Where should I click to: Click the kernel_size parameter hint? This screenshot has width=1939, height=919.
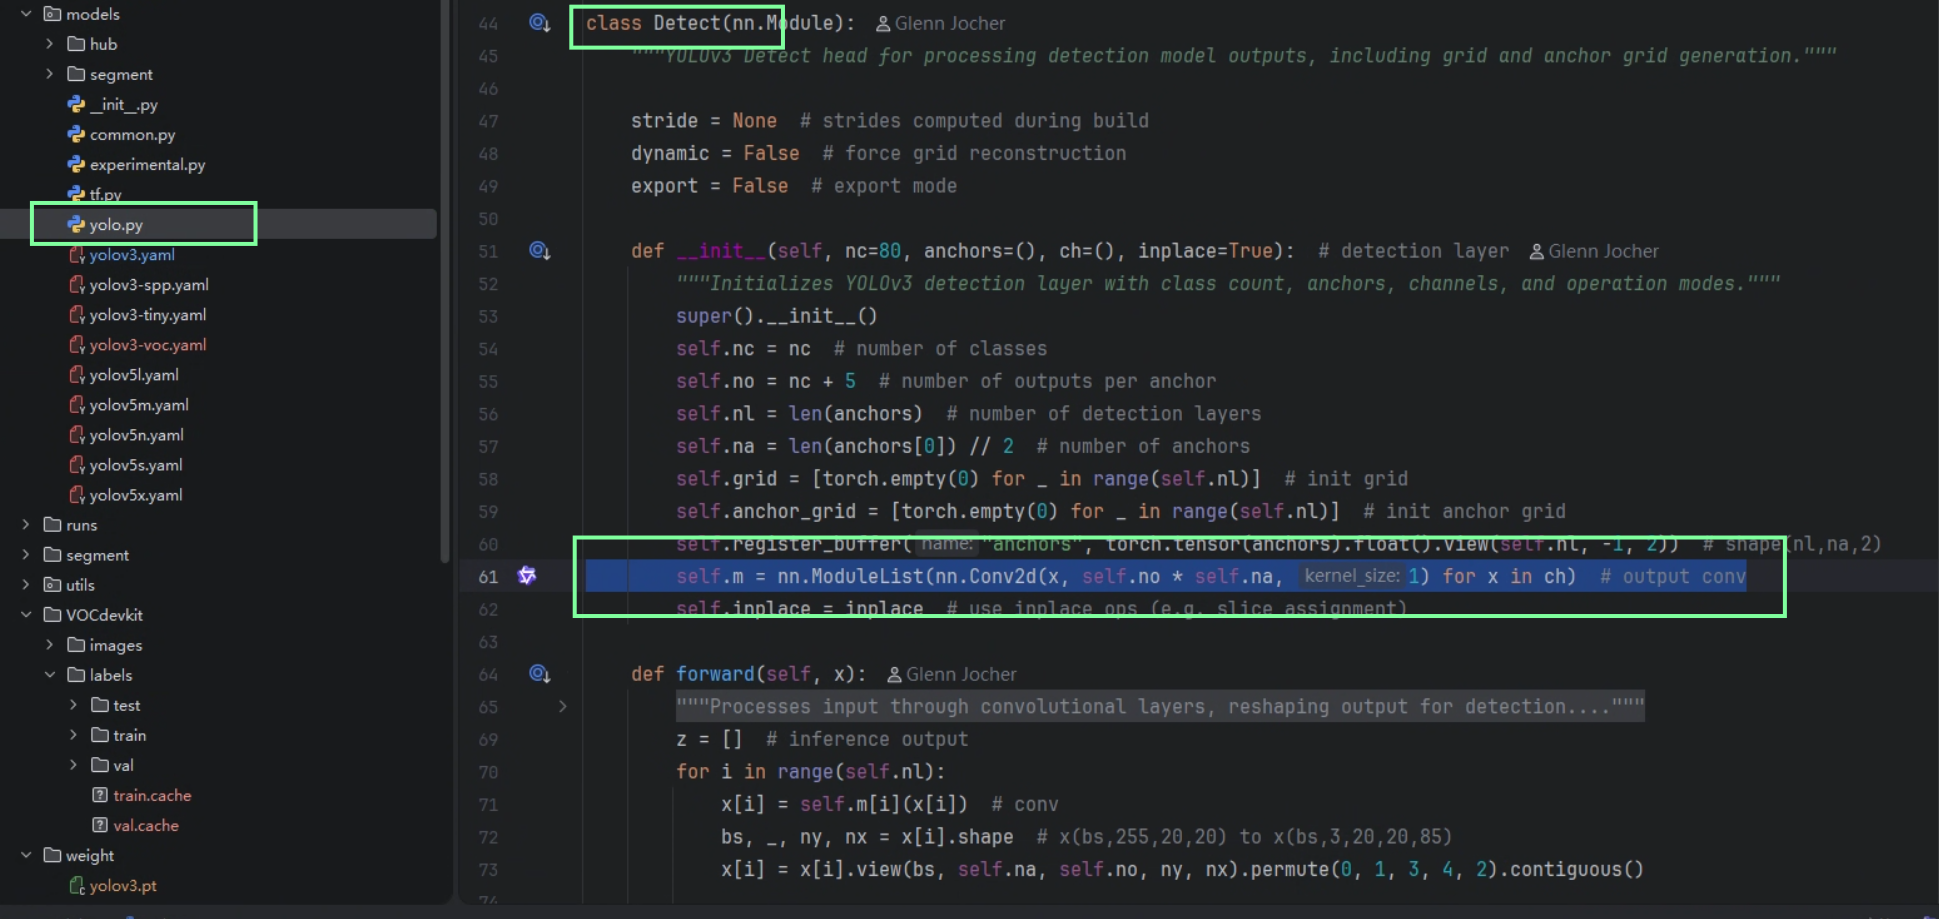[1351, 576]
